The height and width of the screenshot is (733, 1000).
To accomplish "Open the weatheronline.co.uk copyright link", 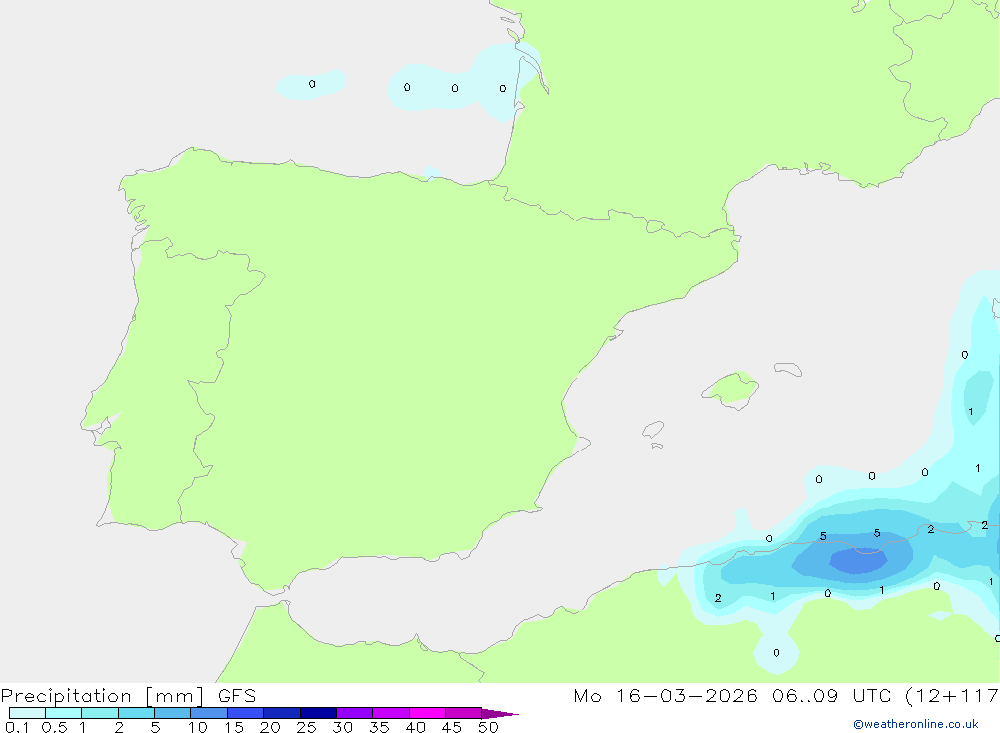I will coord(916,724).
